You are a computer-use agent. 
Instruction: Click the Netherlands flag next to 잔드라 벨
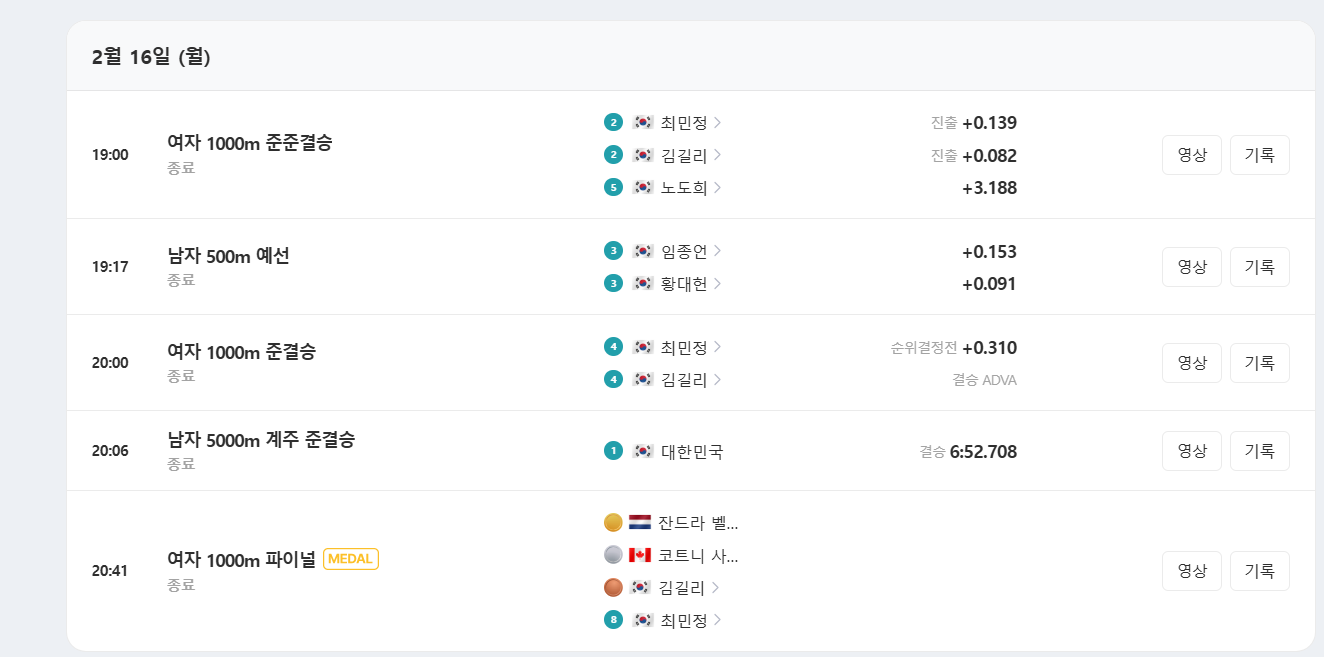[643, 521]
